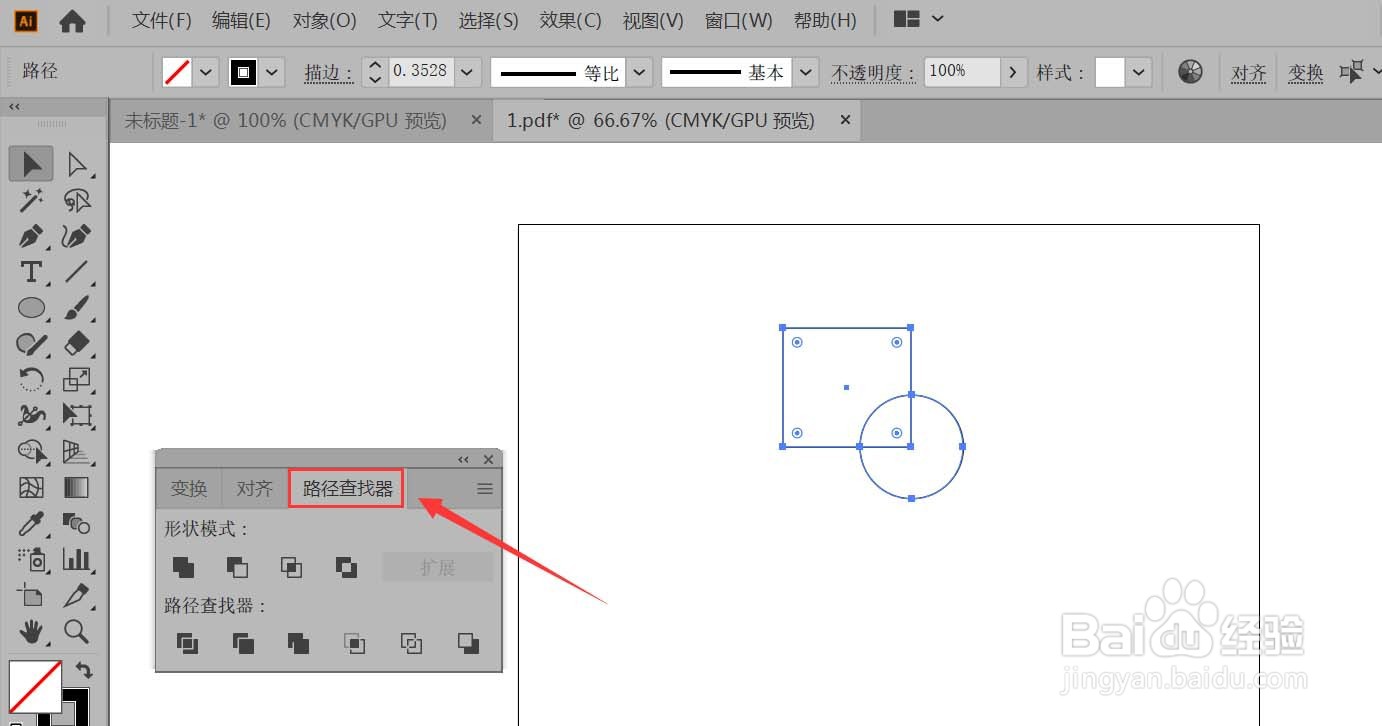The width and height of the screenshot is (1382, 726).
Task: Open the 窗口(W) menu
Action: coord(738,20)
